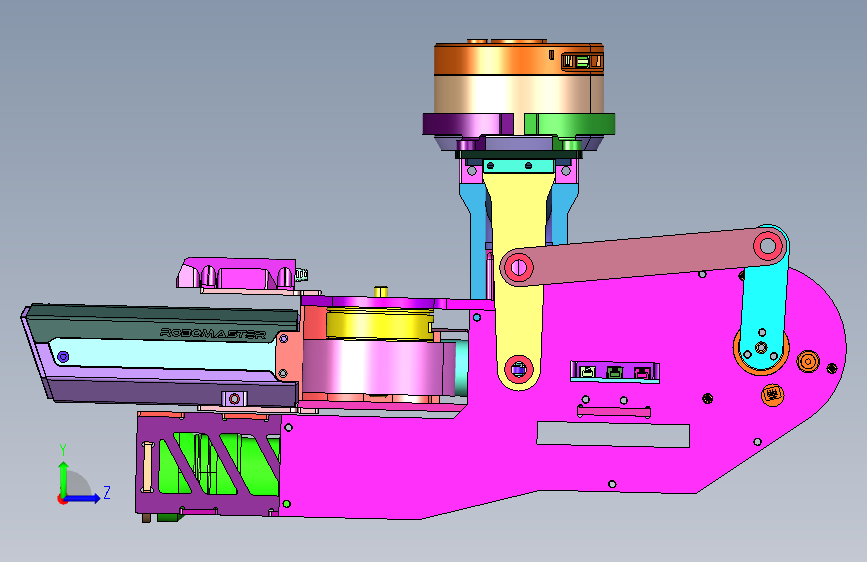This screenshot has width=867, height=562.
Task: Click the green Y axis of triad
Action: [x=64, y=478]
